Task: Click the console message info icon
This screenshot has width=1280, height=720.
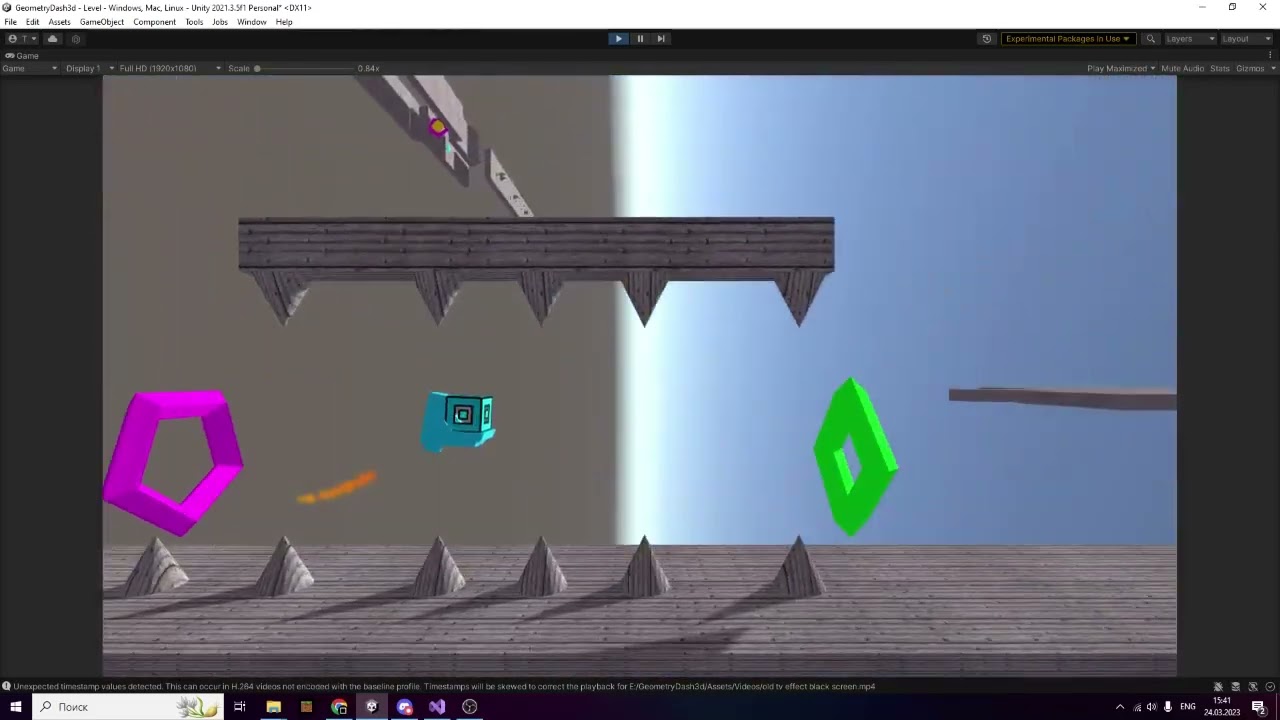Action: point(6,687)
